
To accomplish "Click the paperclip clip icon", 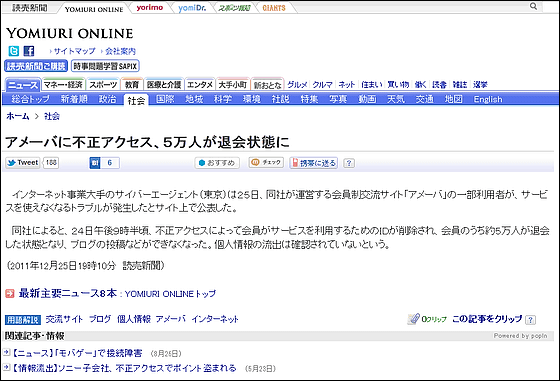I will click(414, 319).
